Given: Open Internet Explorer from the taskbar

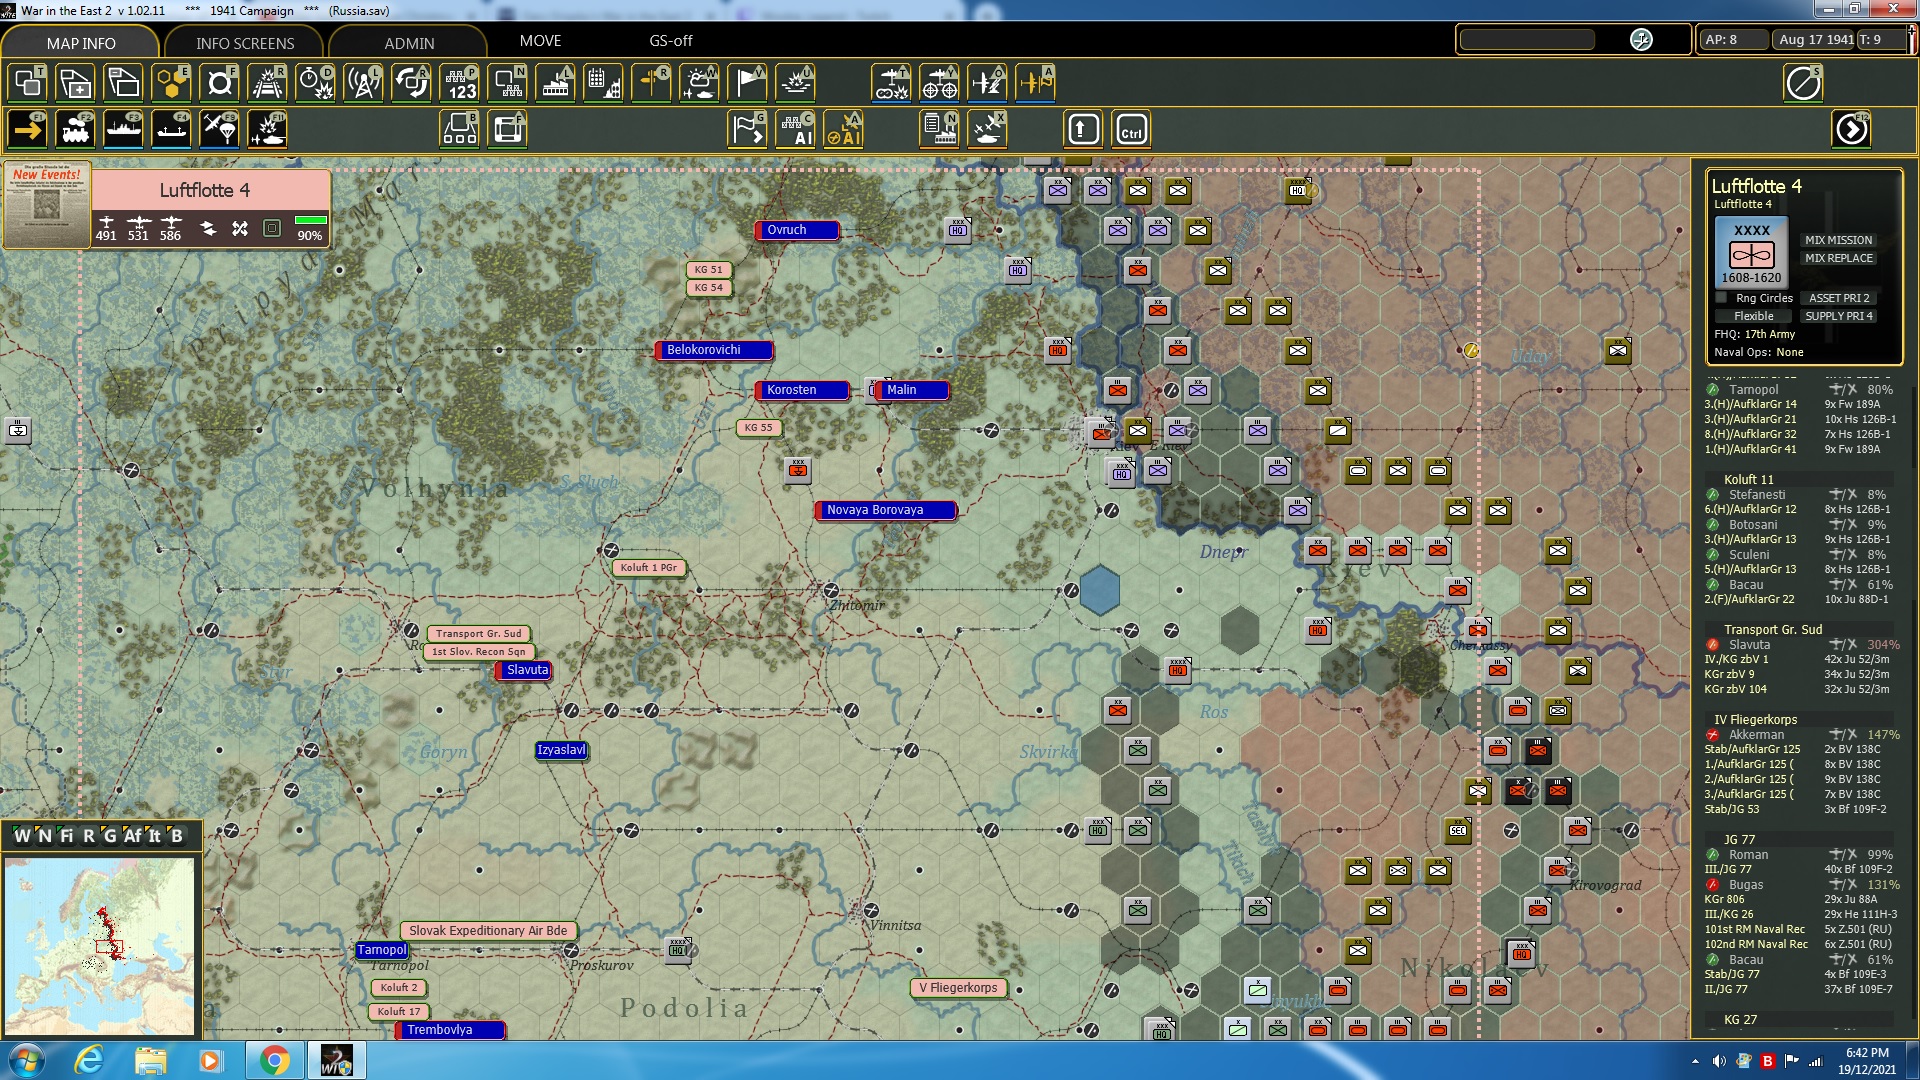Looking at the screenshot, I should [89, 1060].
